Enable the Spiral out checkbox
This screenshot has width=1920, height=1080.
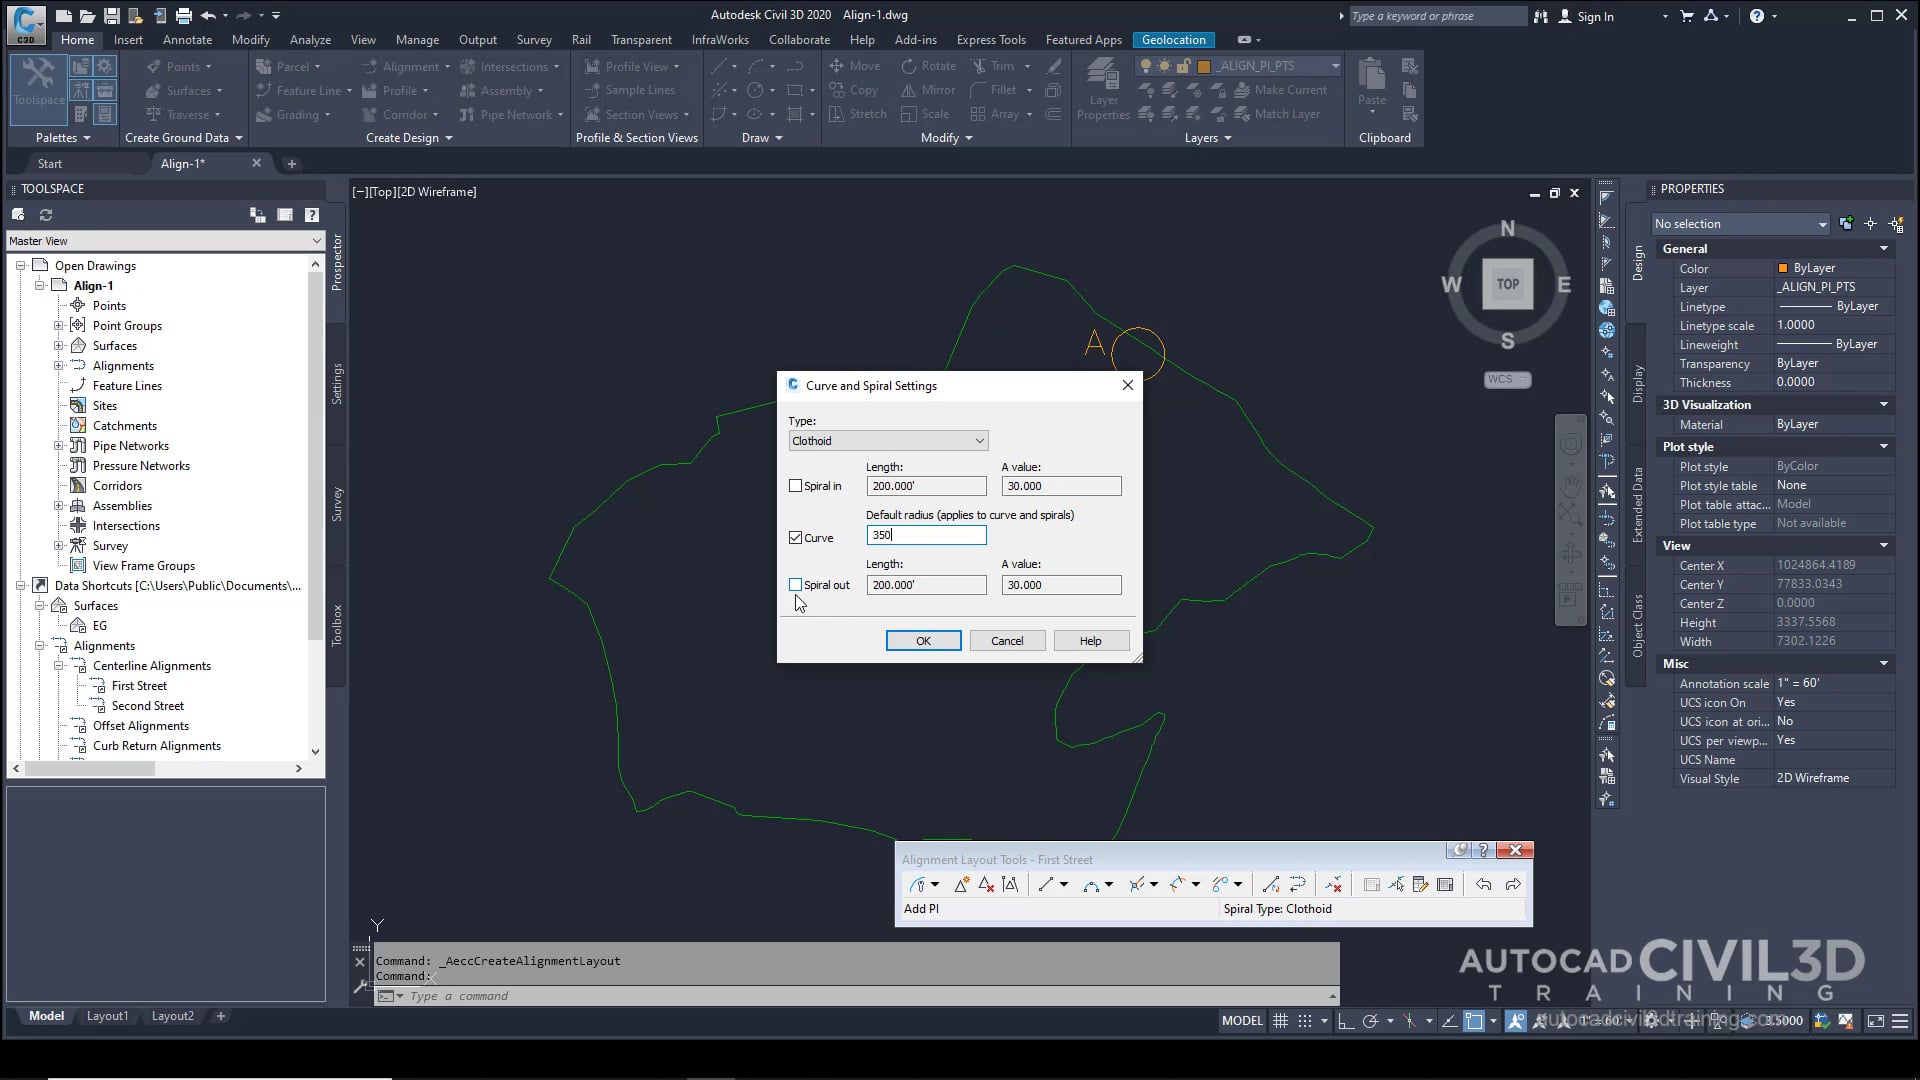[795, 584]
